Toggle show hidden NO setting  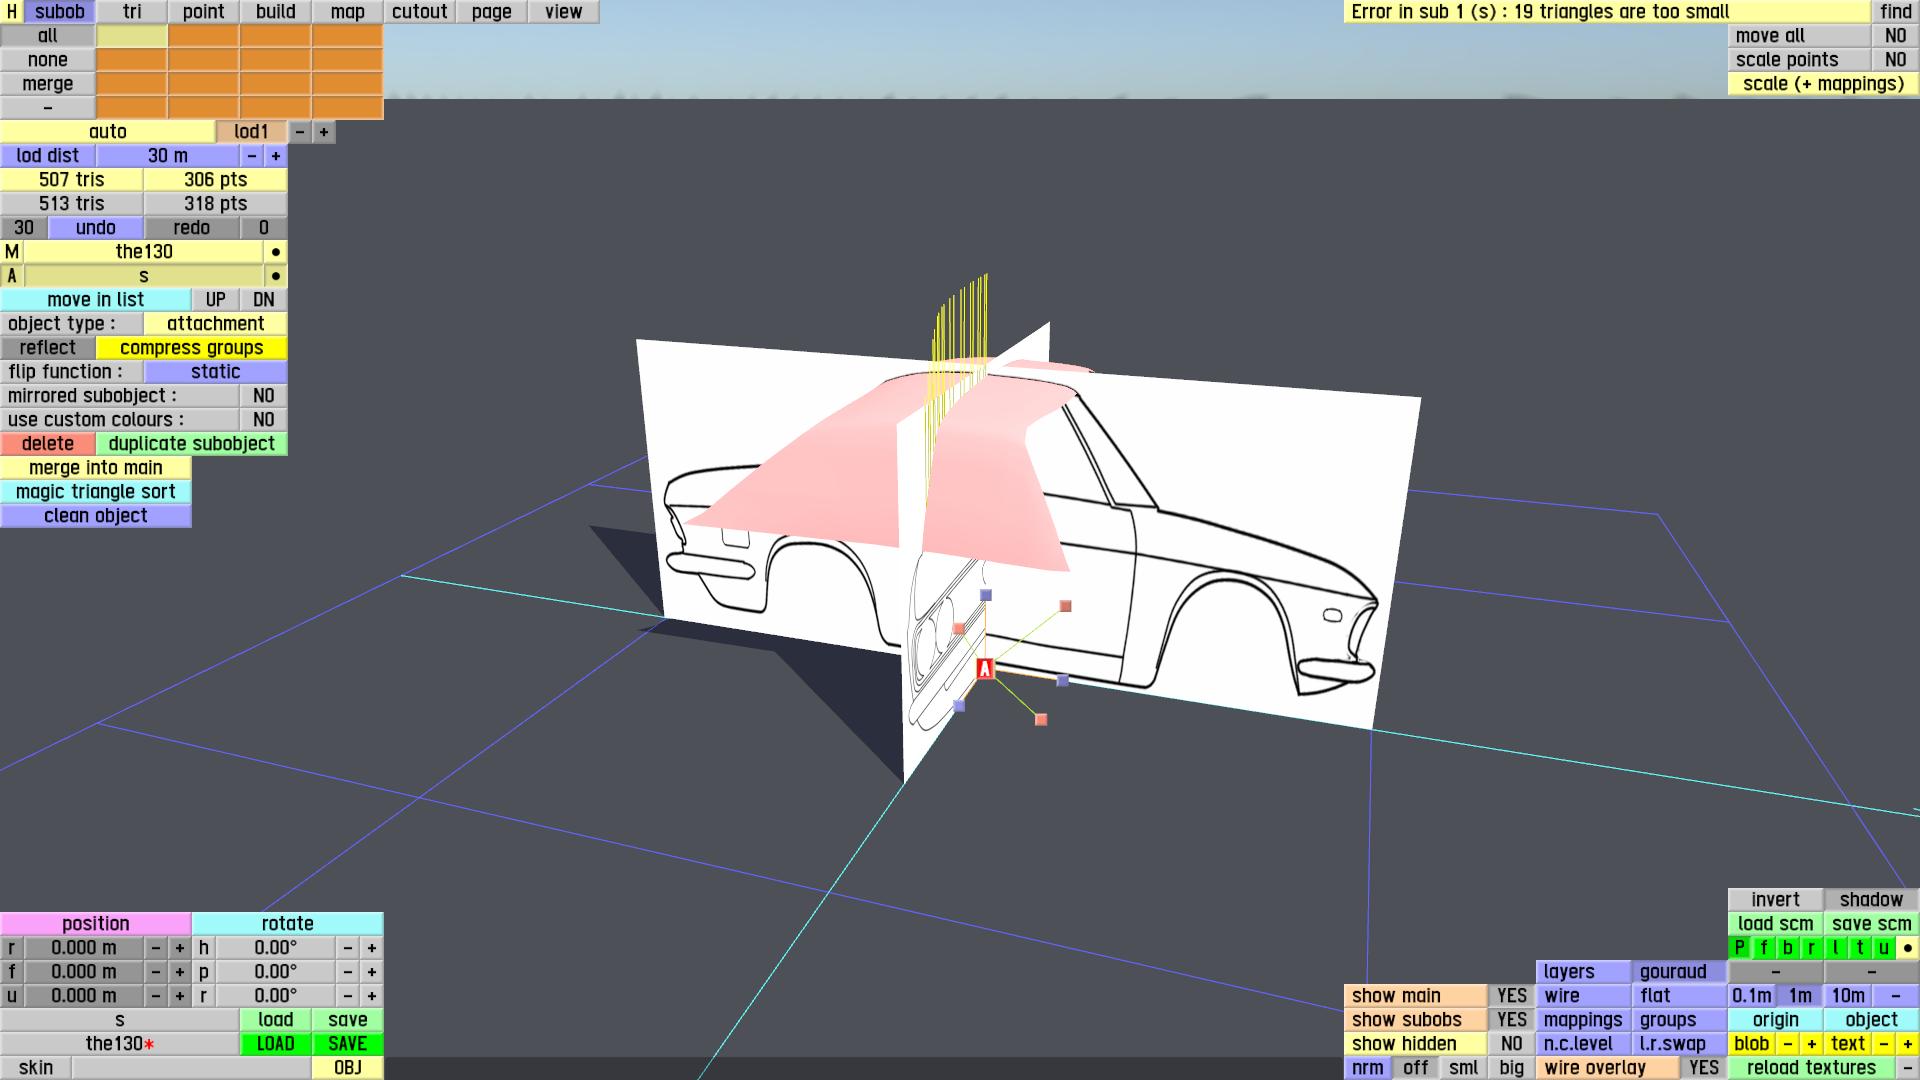click(1511, 1044)
